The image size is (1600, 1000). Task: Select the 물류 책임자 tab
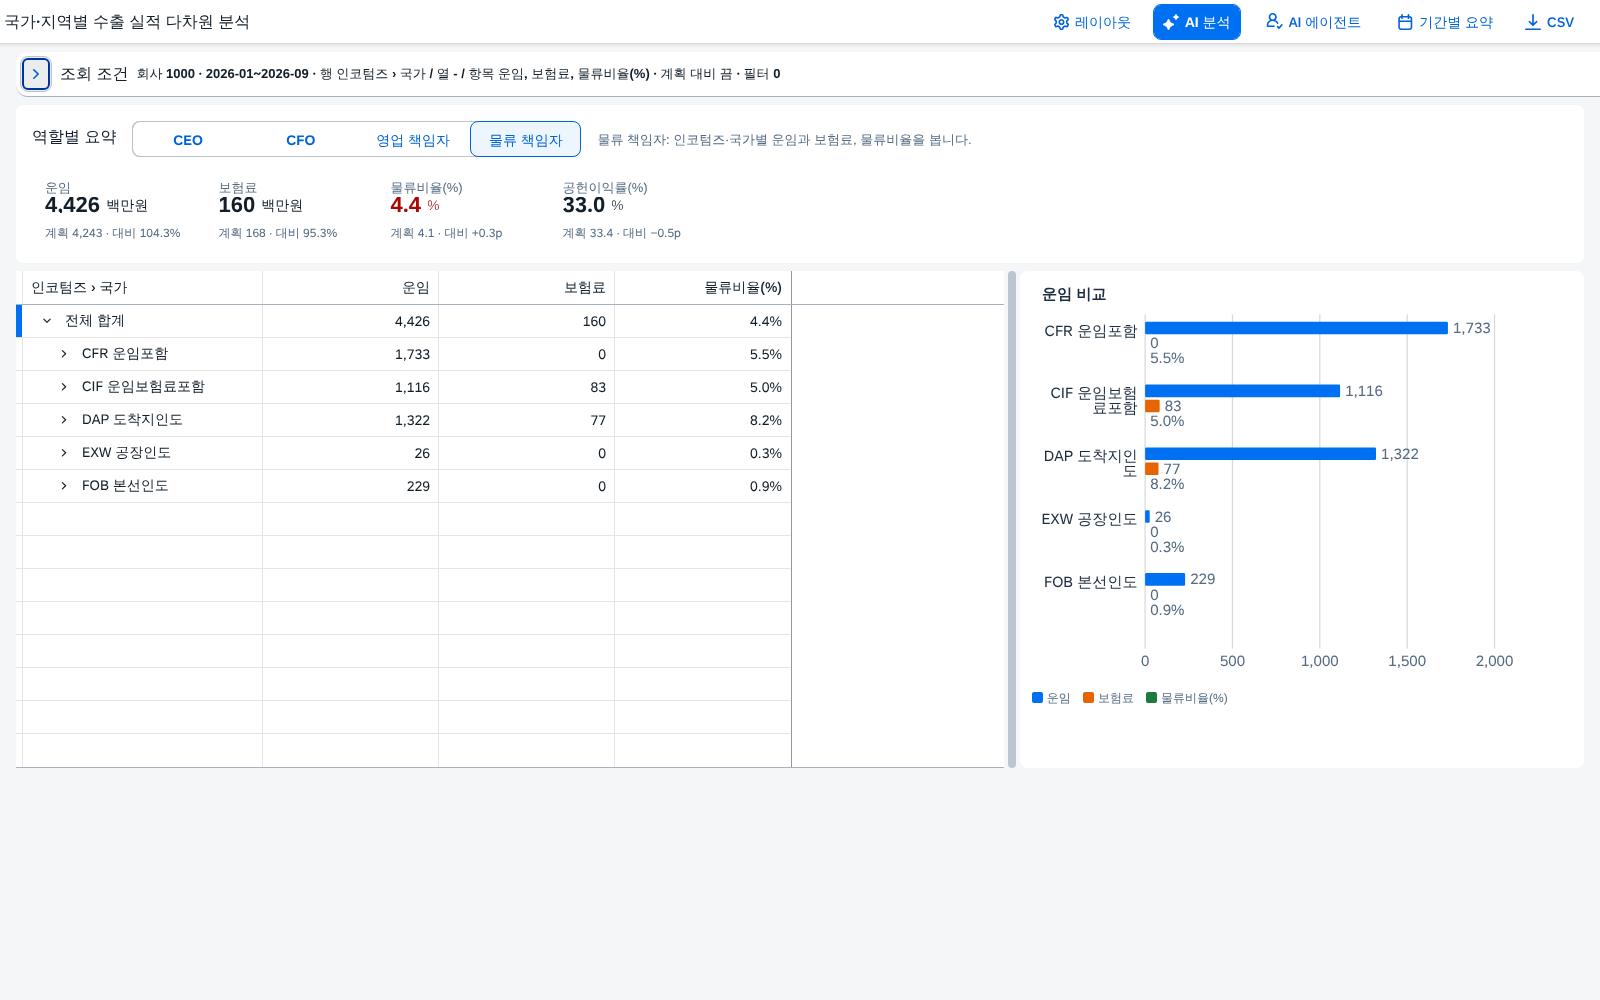tap(525, 140)
